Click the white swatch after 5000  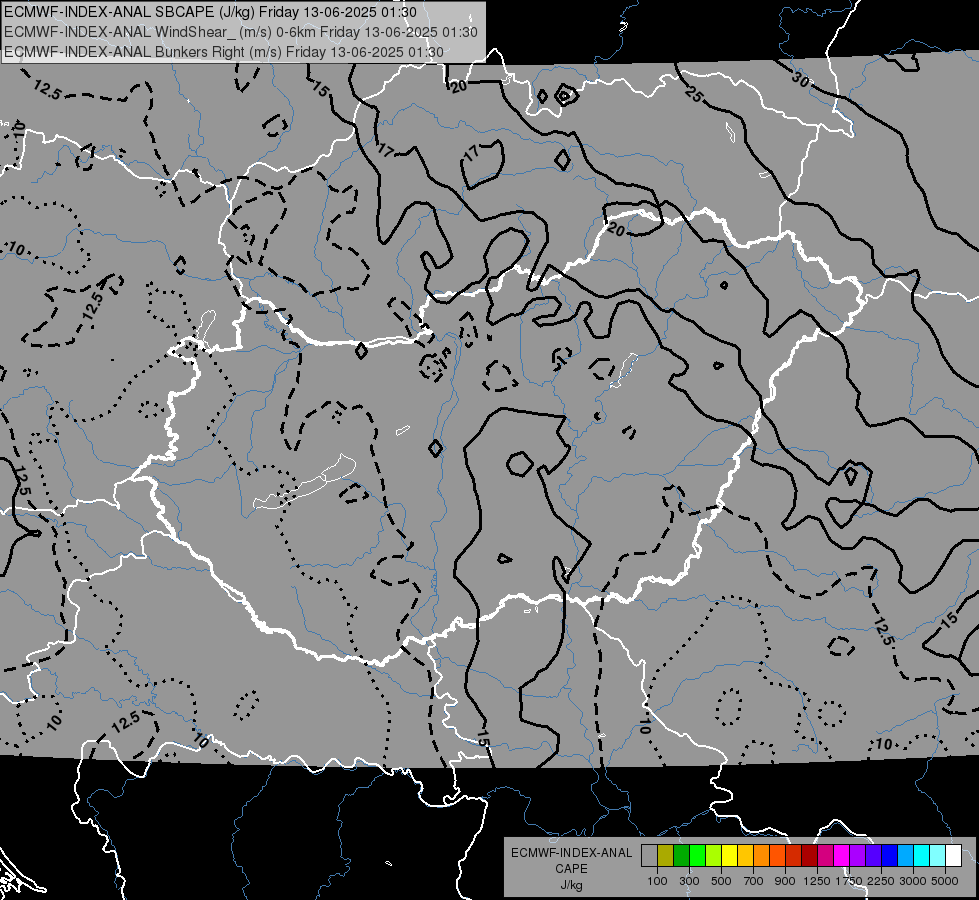point(953,856)
